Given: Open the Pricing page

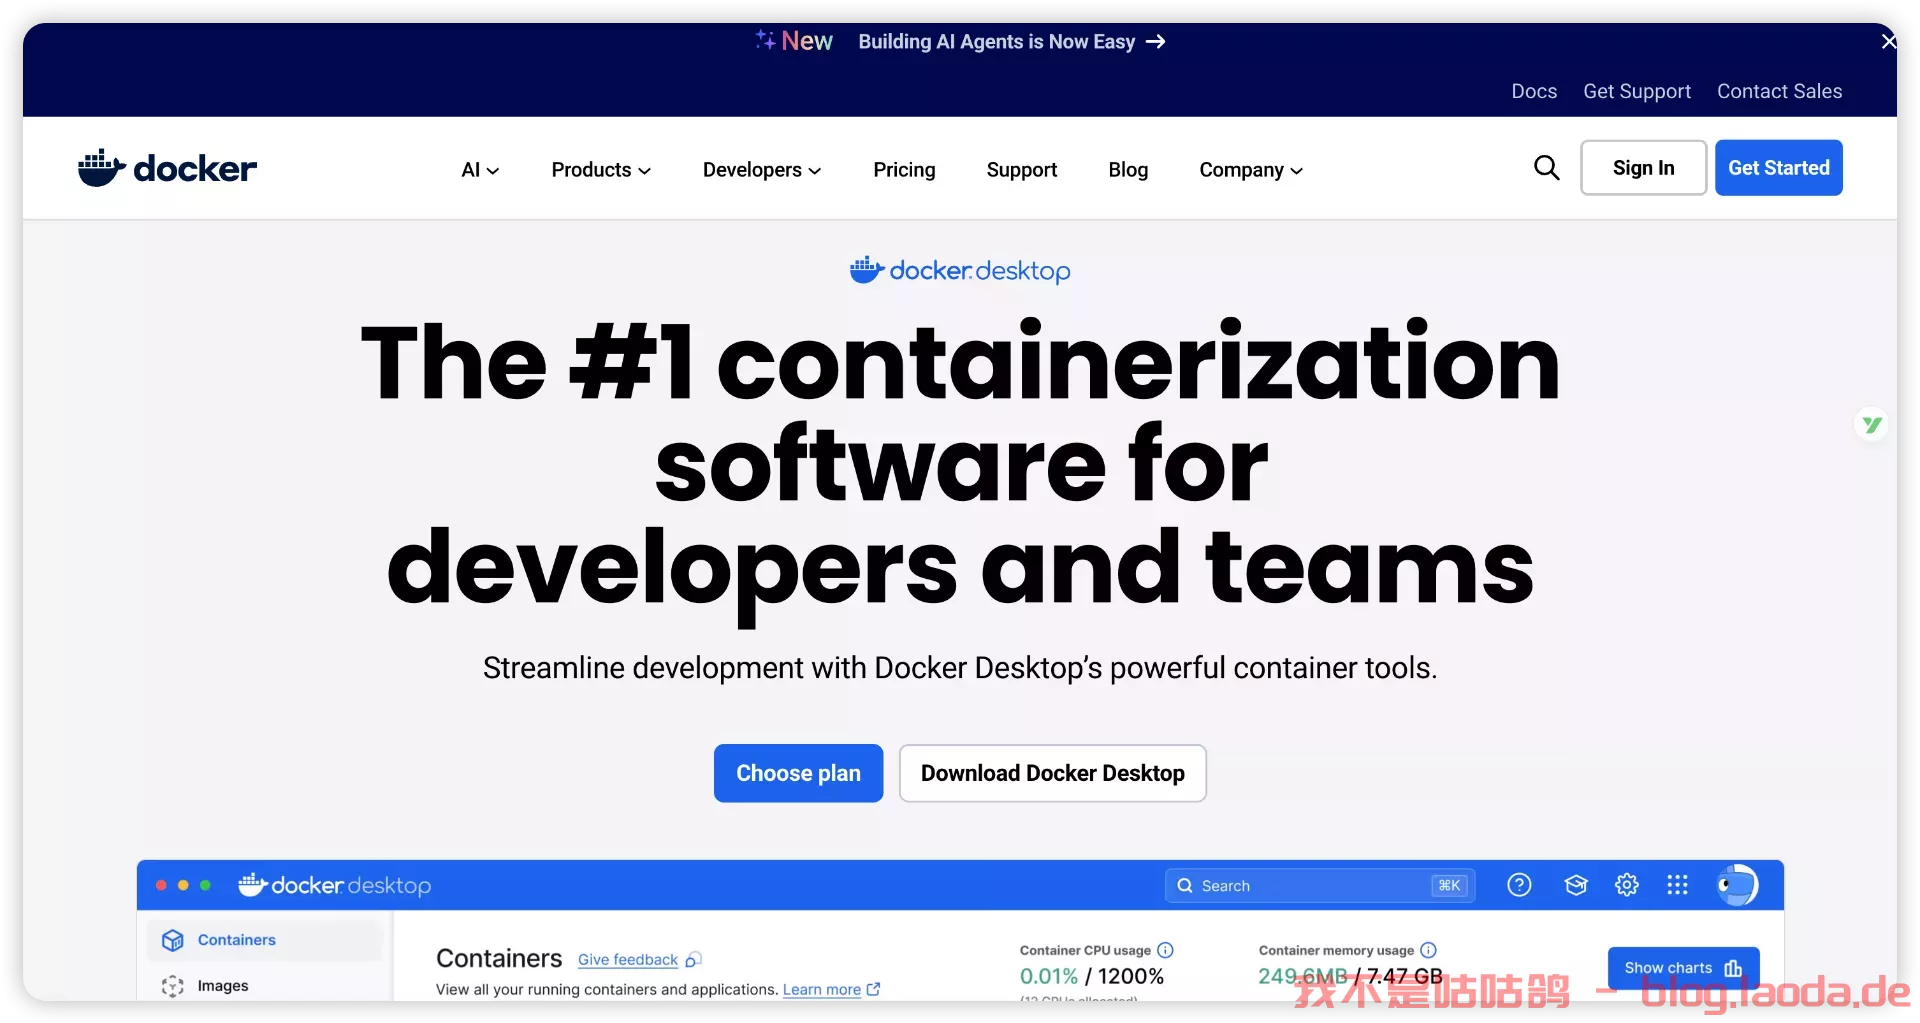Looking at the screenshot, I should coord(904,170).
